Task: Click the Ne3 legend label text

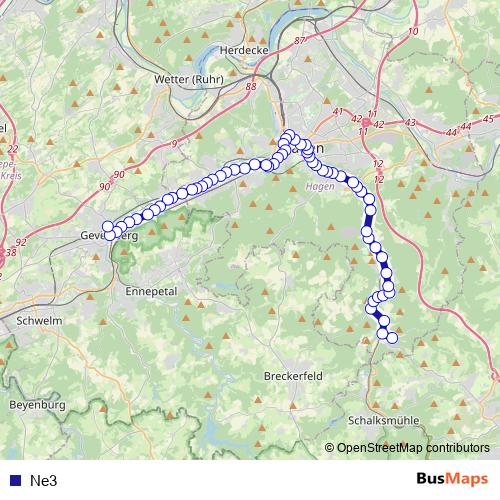Action: coord(44,481)
